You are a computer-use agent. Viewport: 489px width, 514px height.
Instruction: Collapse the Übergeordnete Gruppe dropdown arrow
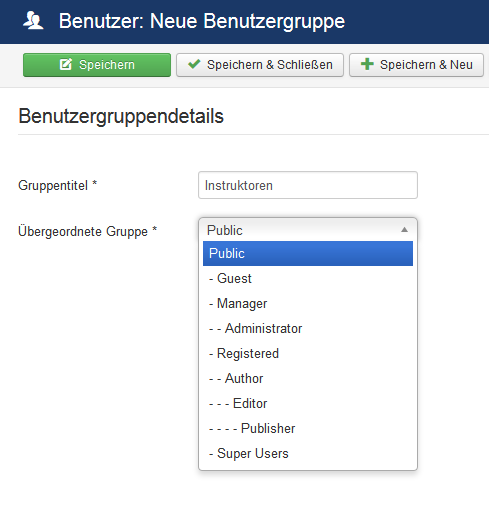point(404,230)
